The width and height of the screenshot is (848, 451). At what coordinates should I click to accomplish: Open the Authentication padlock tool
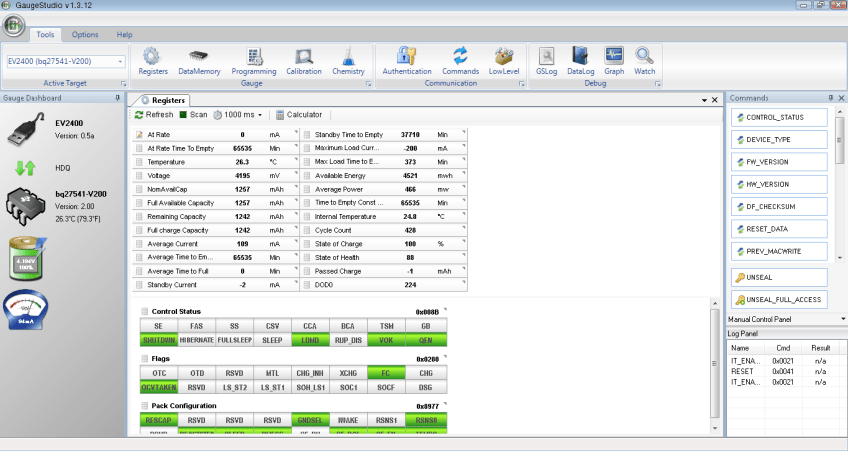click(407, 61)
